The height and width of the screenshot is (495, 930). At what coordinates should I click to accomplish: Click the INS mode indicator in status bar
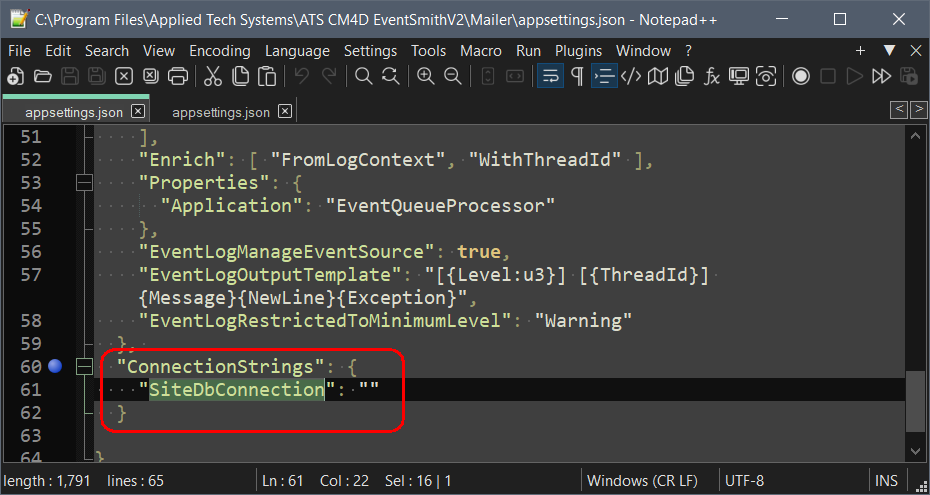[886, 481]
